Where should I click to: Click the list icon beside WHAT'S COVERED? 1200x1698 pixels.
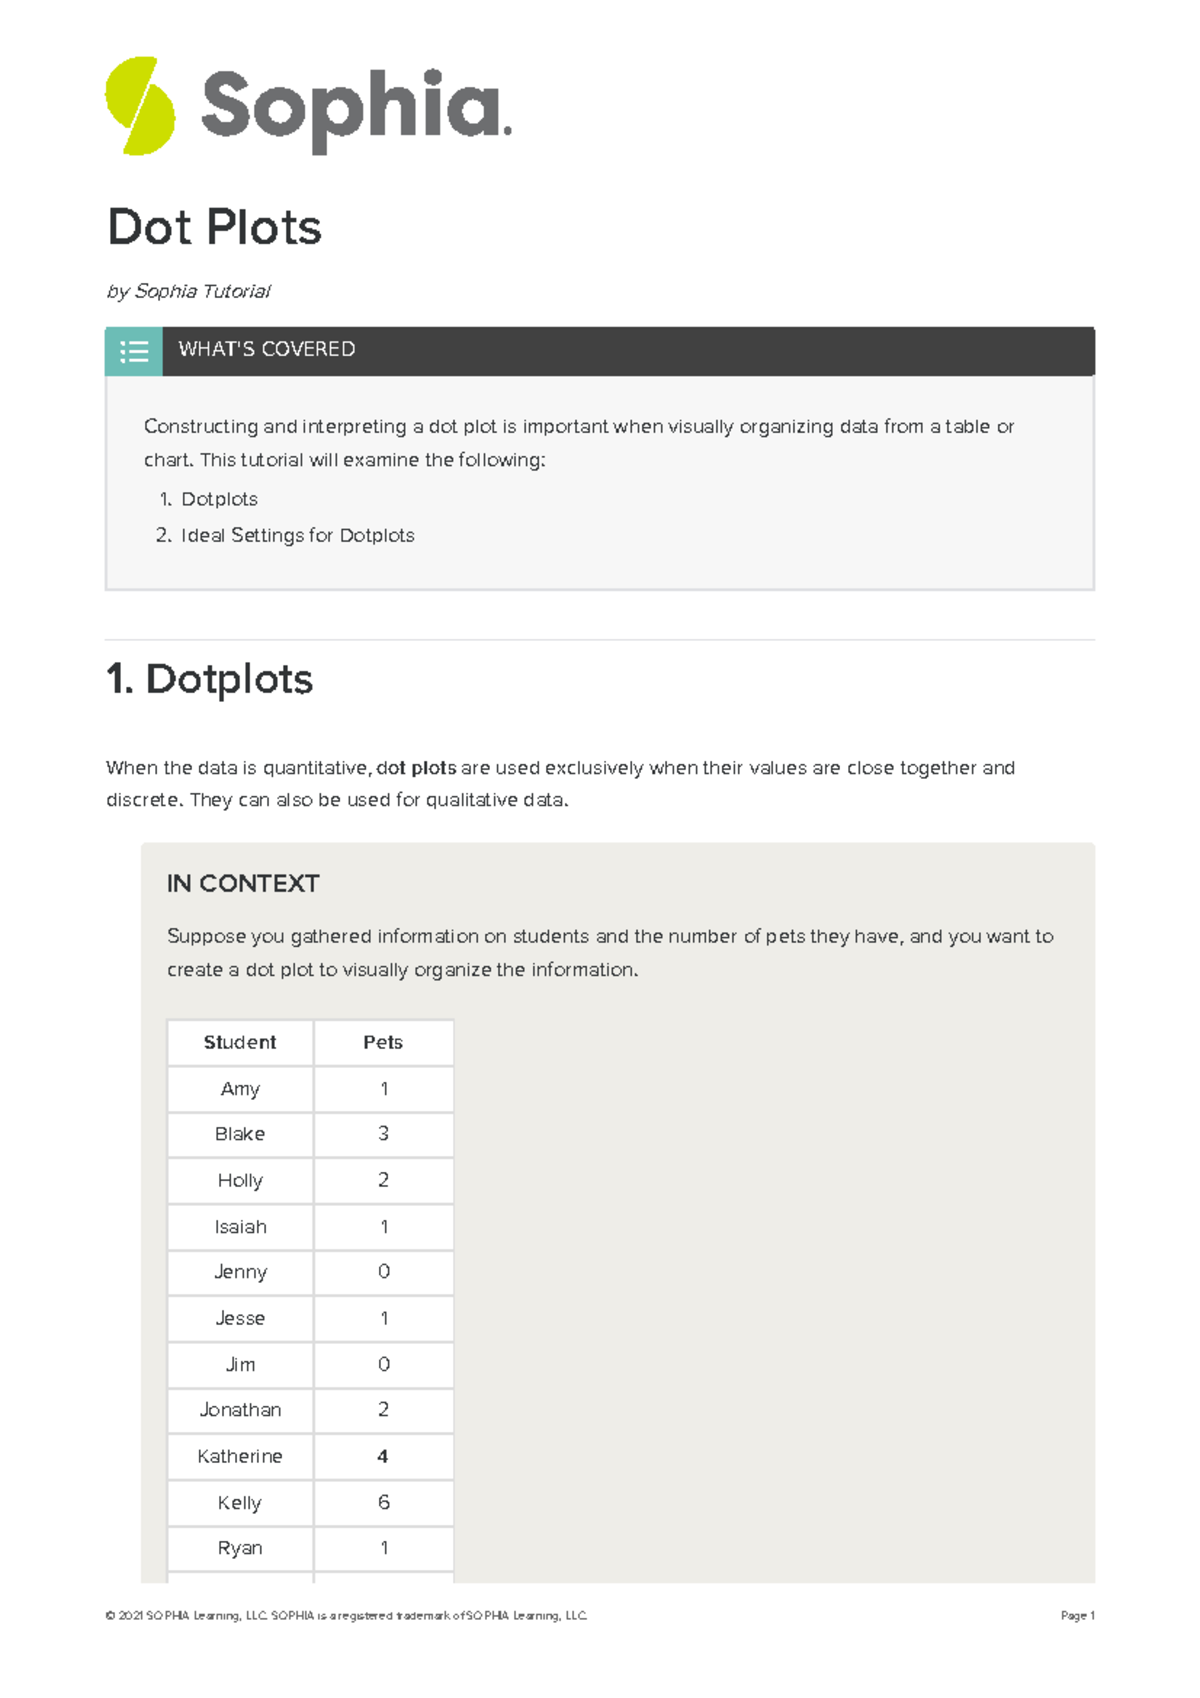coord(134,351)
